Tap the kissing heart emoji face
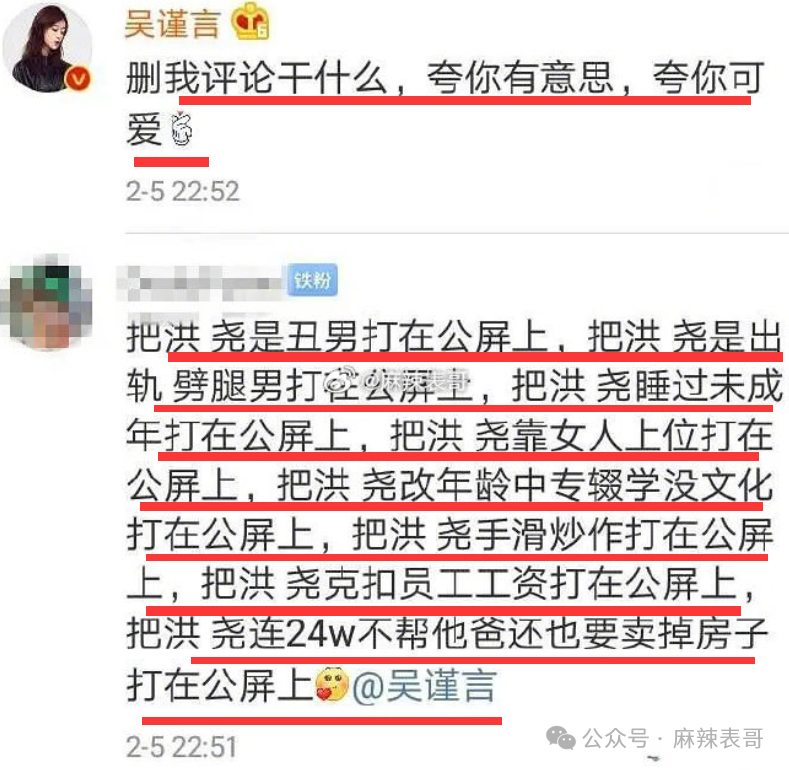This screenshot has height=770, width=789. 332,684
